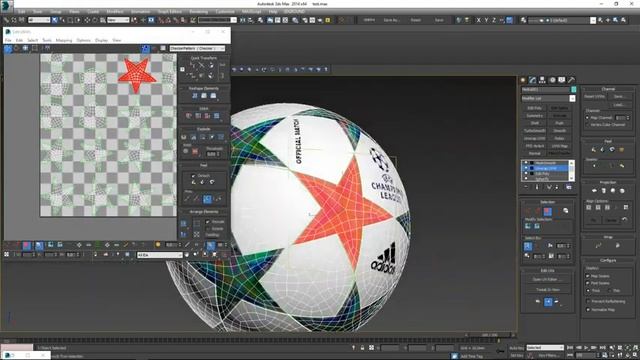
Task: Open Mapping menu in UV editor window
Action: pos(64,40)
